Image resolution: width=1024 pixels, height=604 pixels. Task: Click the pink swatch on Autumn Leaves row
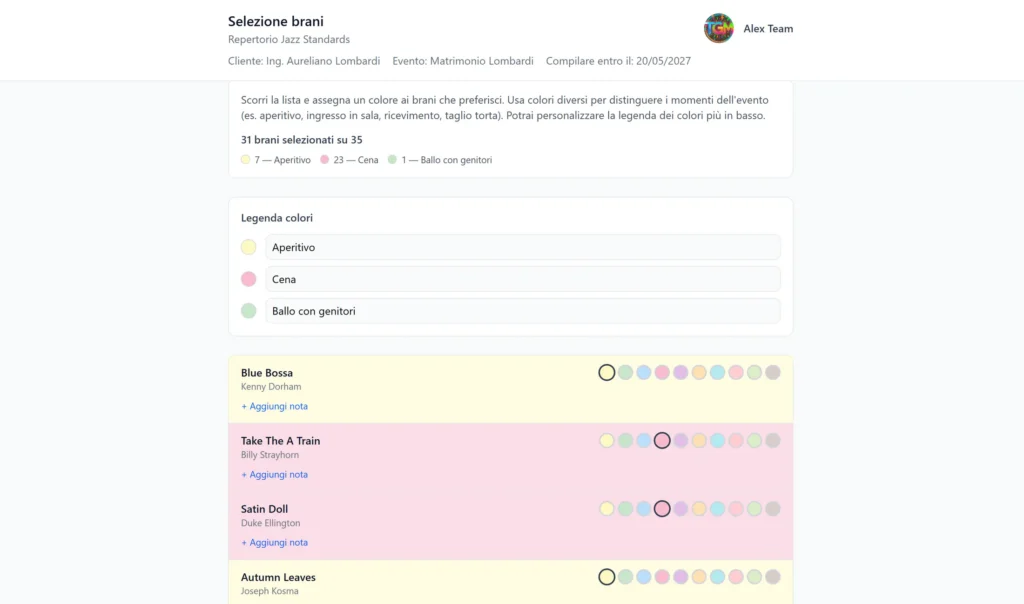(662, 577)
